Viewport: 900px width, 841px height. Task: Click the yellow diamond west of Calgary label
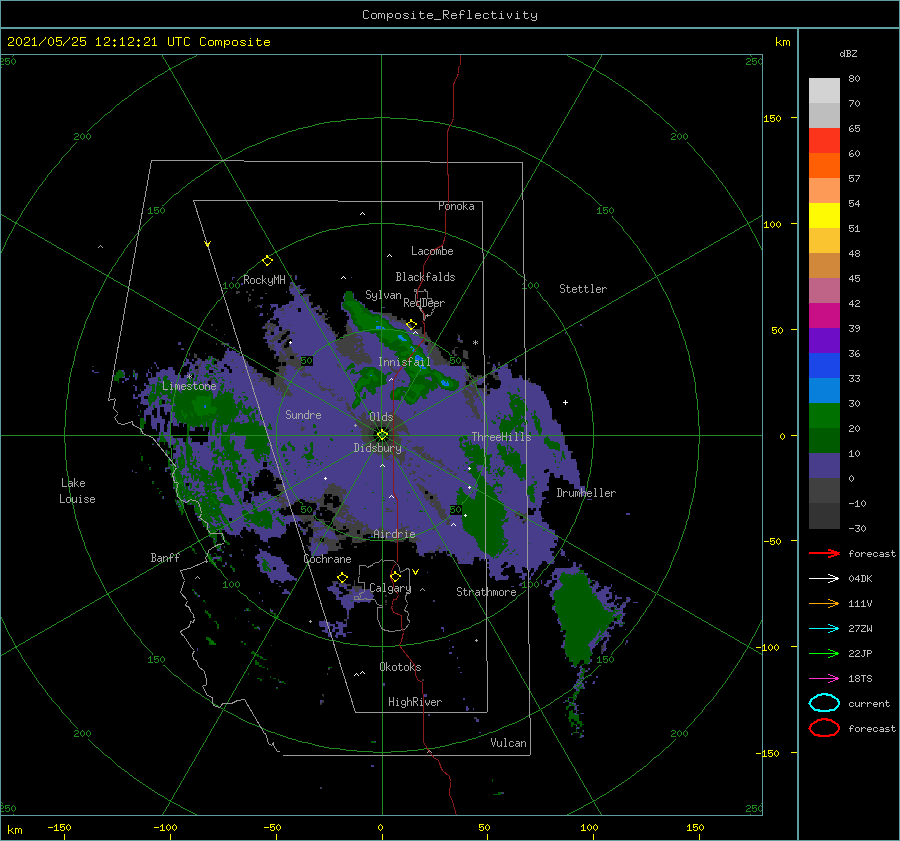[343, 577]
